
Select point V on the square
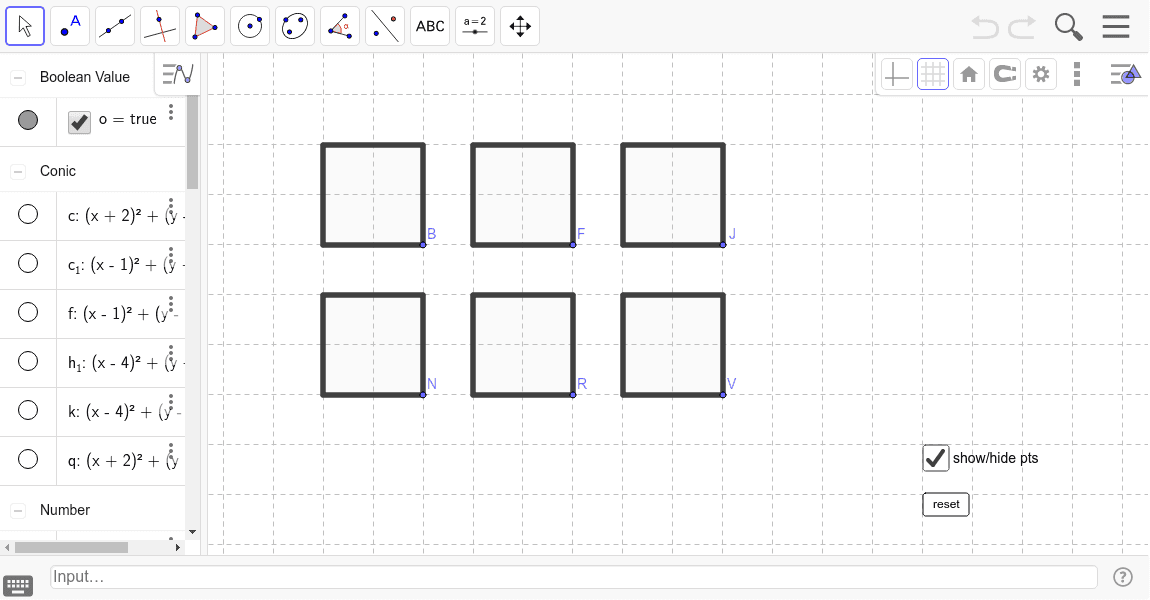point(722,395)
